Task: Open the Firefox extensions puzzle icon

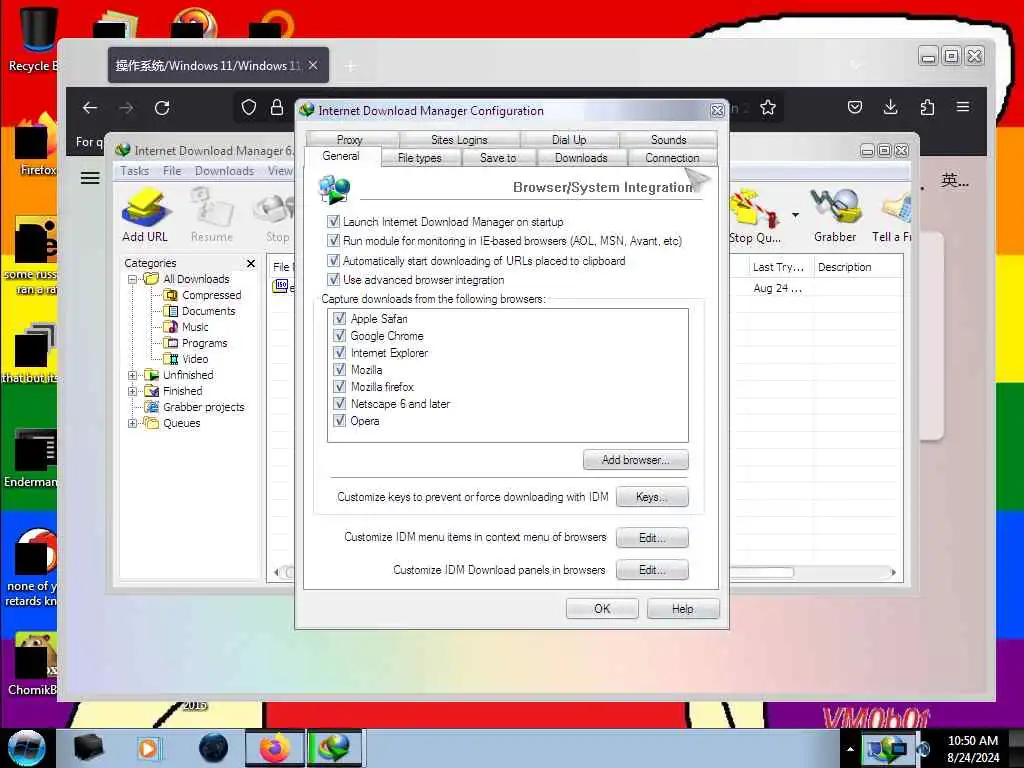Action: coord(927,107)
